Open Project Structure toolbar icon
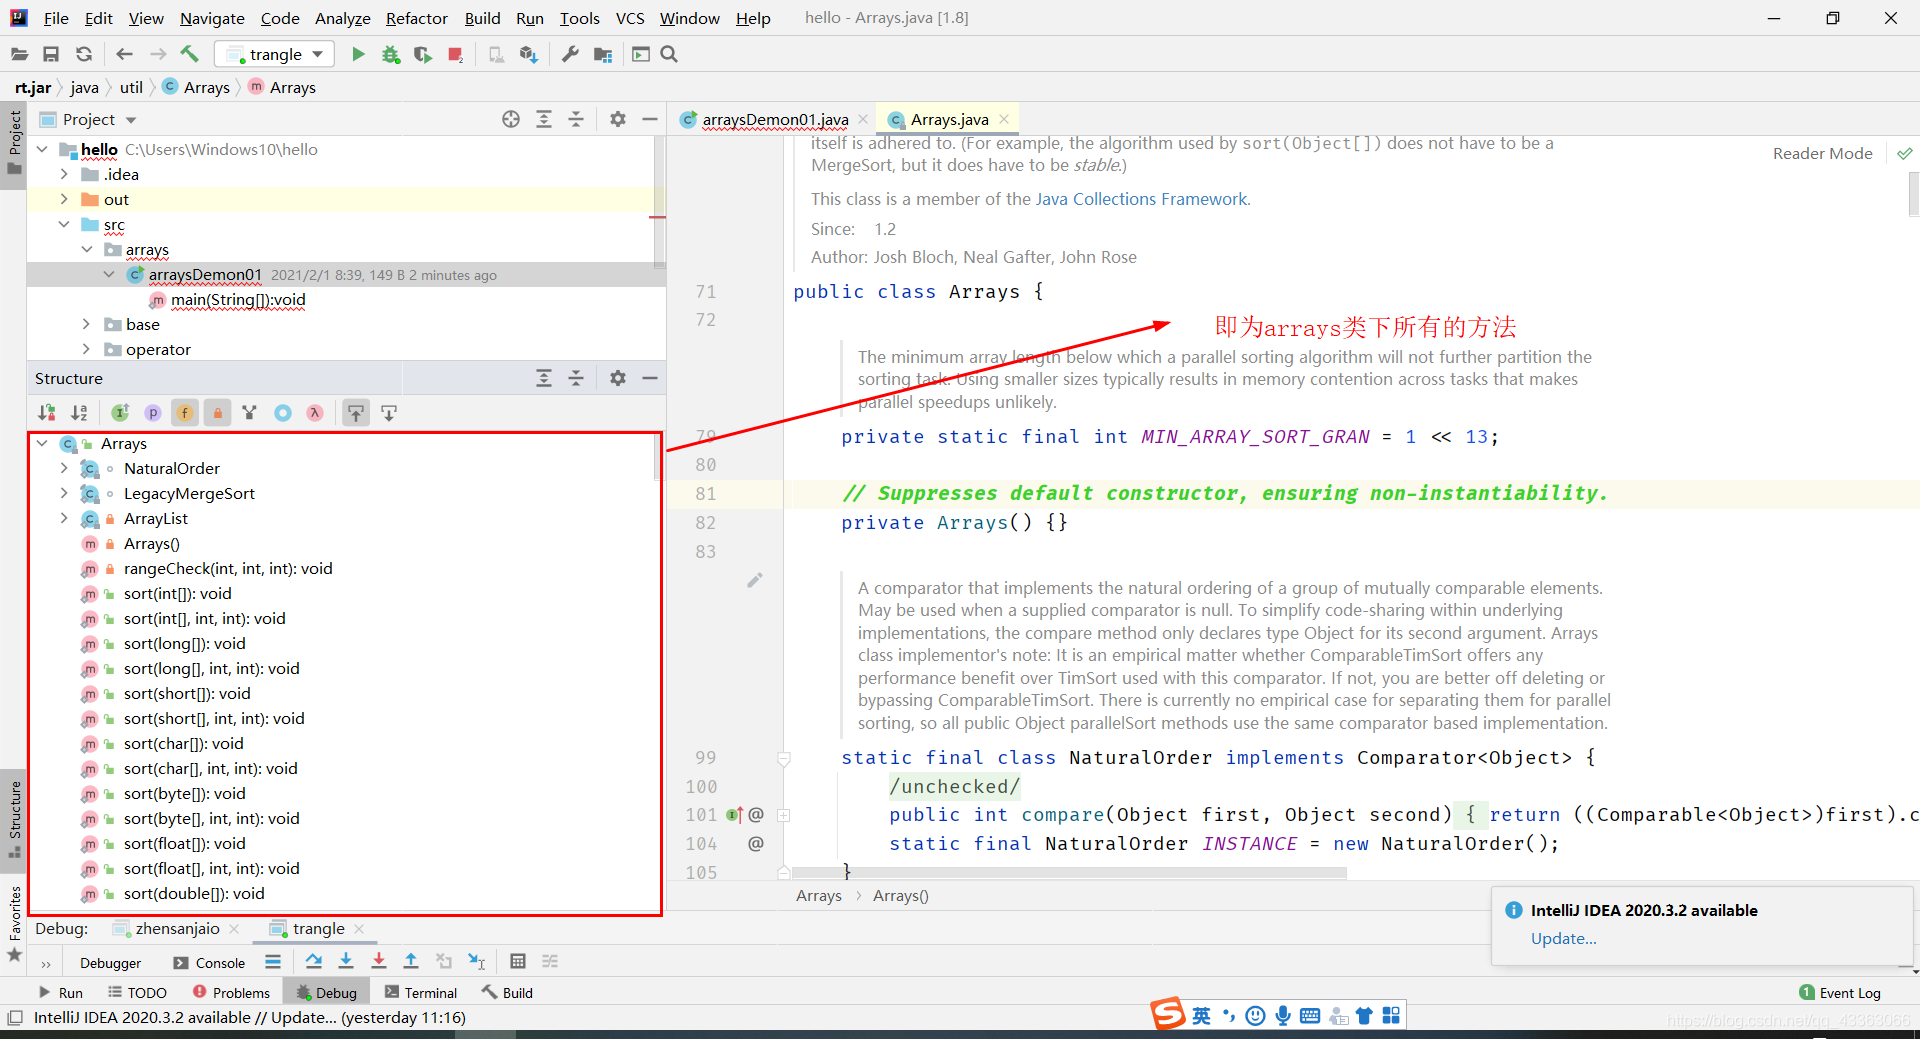 pos(603,54)
